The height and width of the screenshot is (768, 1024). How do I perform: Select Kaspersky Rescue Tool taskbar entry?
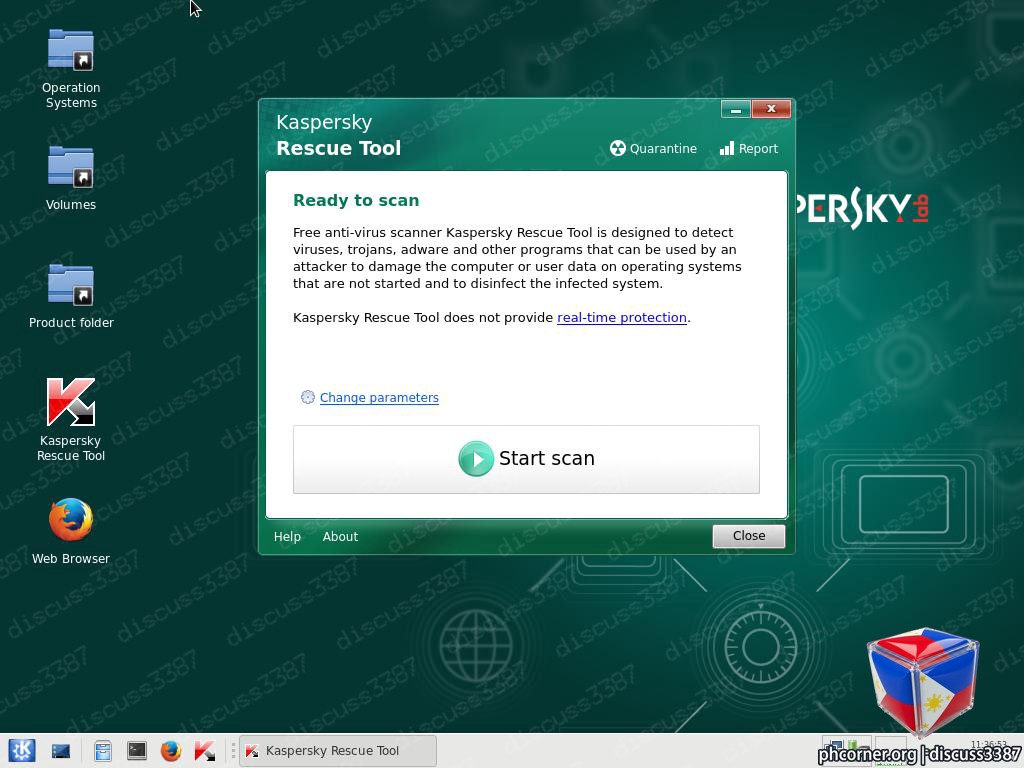point(338,751)
